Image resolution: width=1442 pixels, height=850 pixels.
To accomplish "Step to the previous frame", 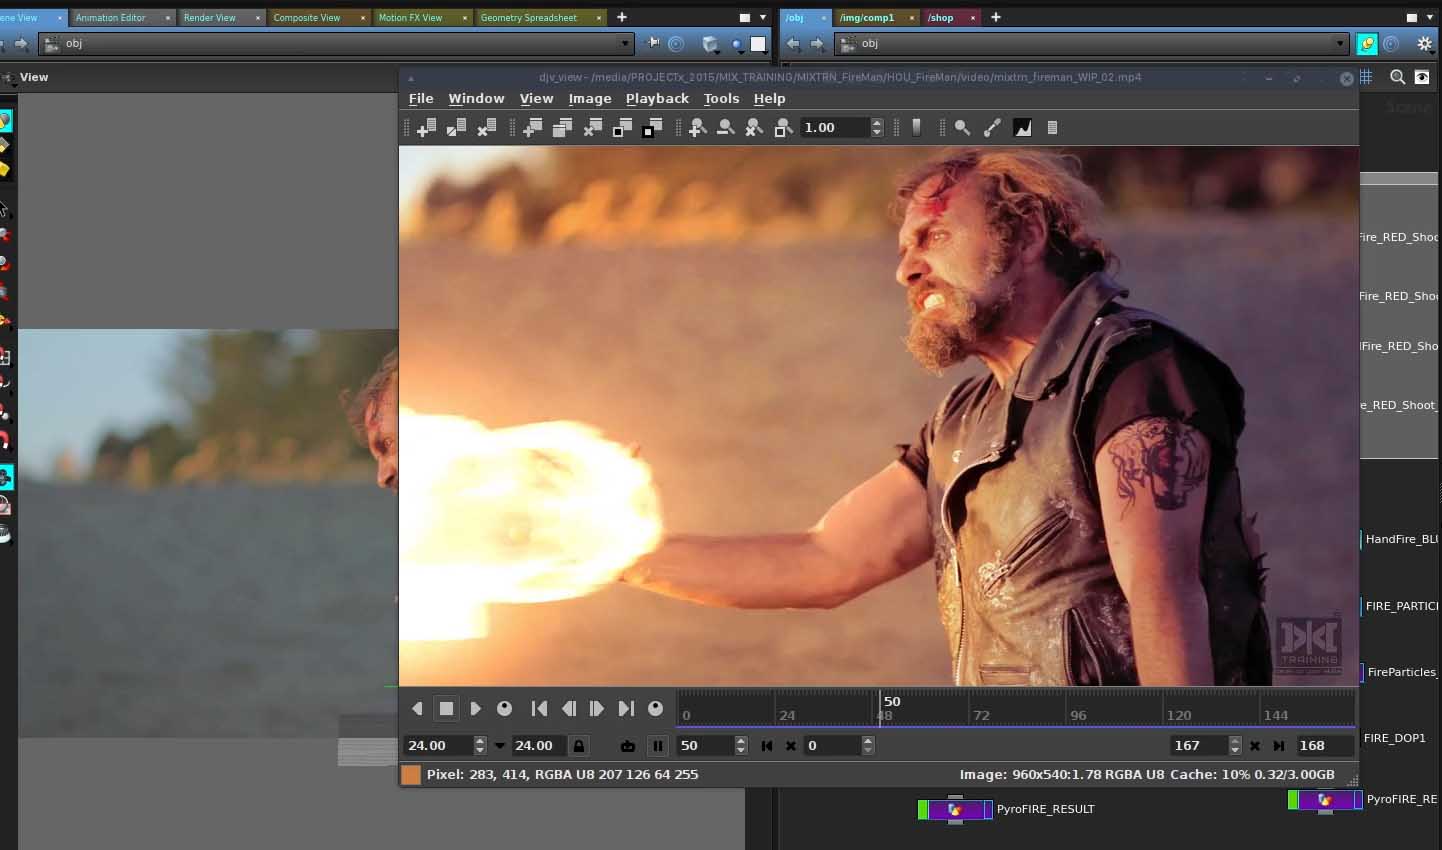I will click(568, 708).
